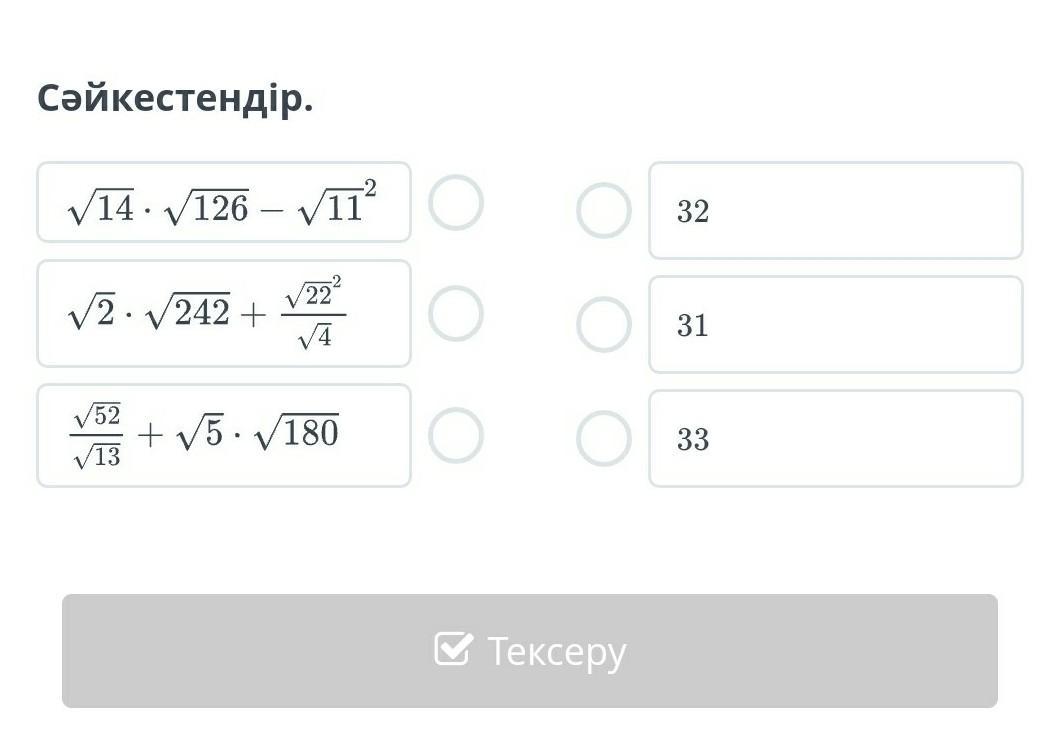Select the circle beside the √5·√180 expression
Screen dimensions: 1061x737
[x=456, y=435]
